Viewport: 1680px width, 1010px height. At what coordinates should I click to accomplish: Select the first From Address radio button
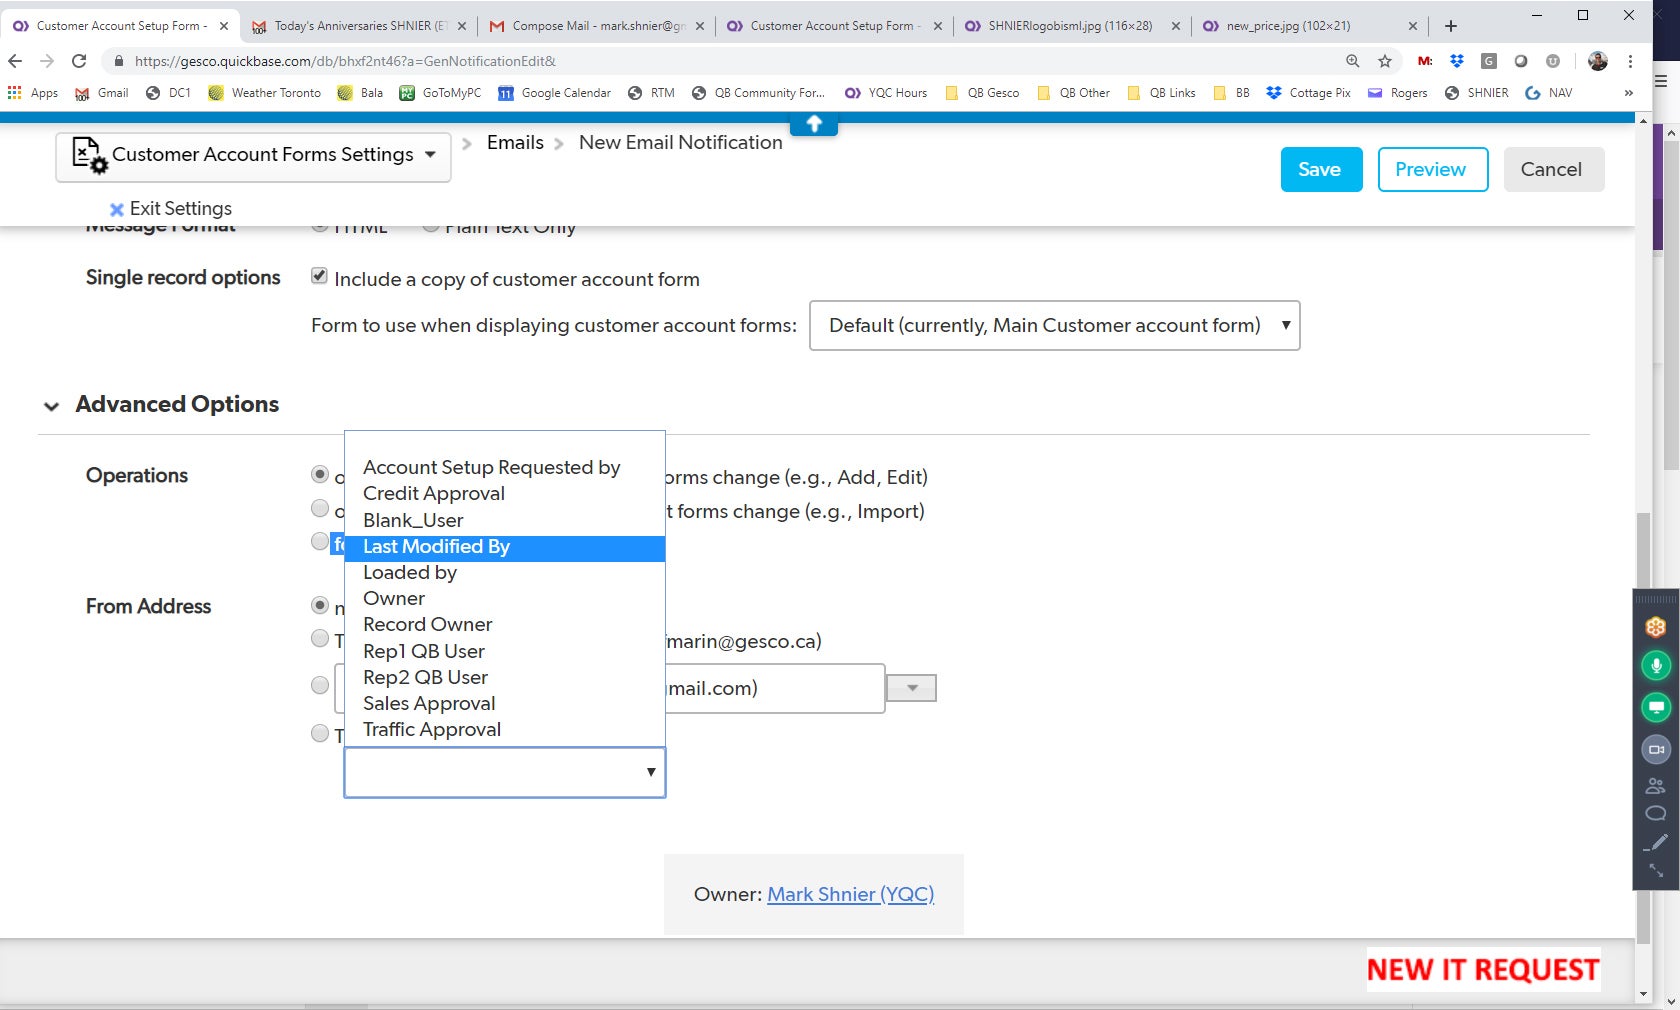click(x=320, y=605)
